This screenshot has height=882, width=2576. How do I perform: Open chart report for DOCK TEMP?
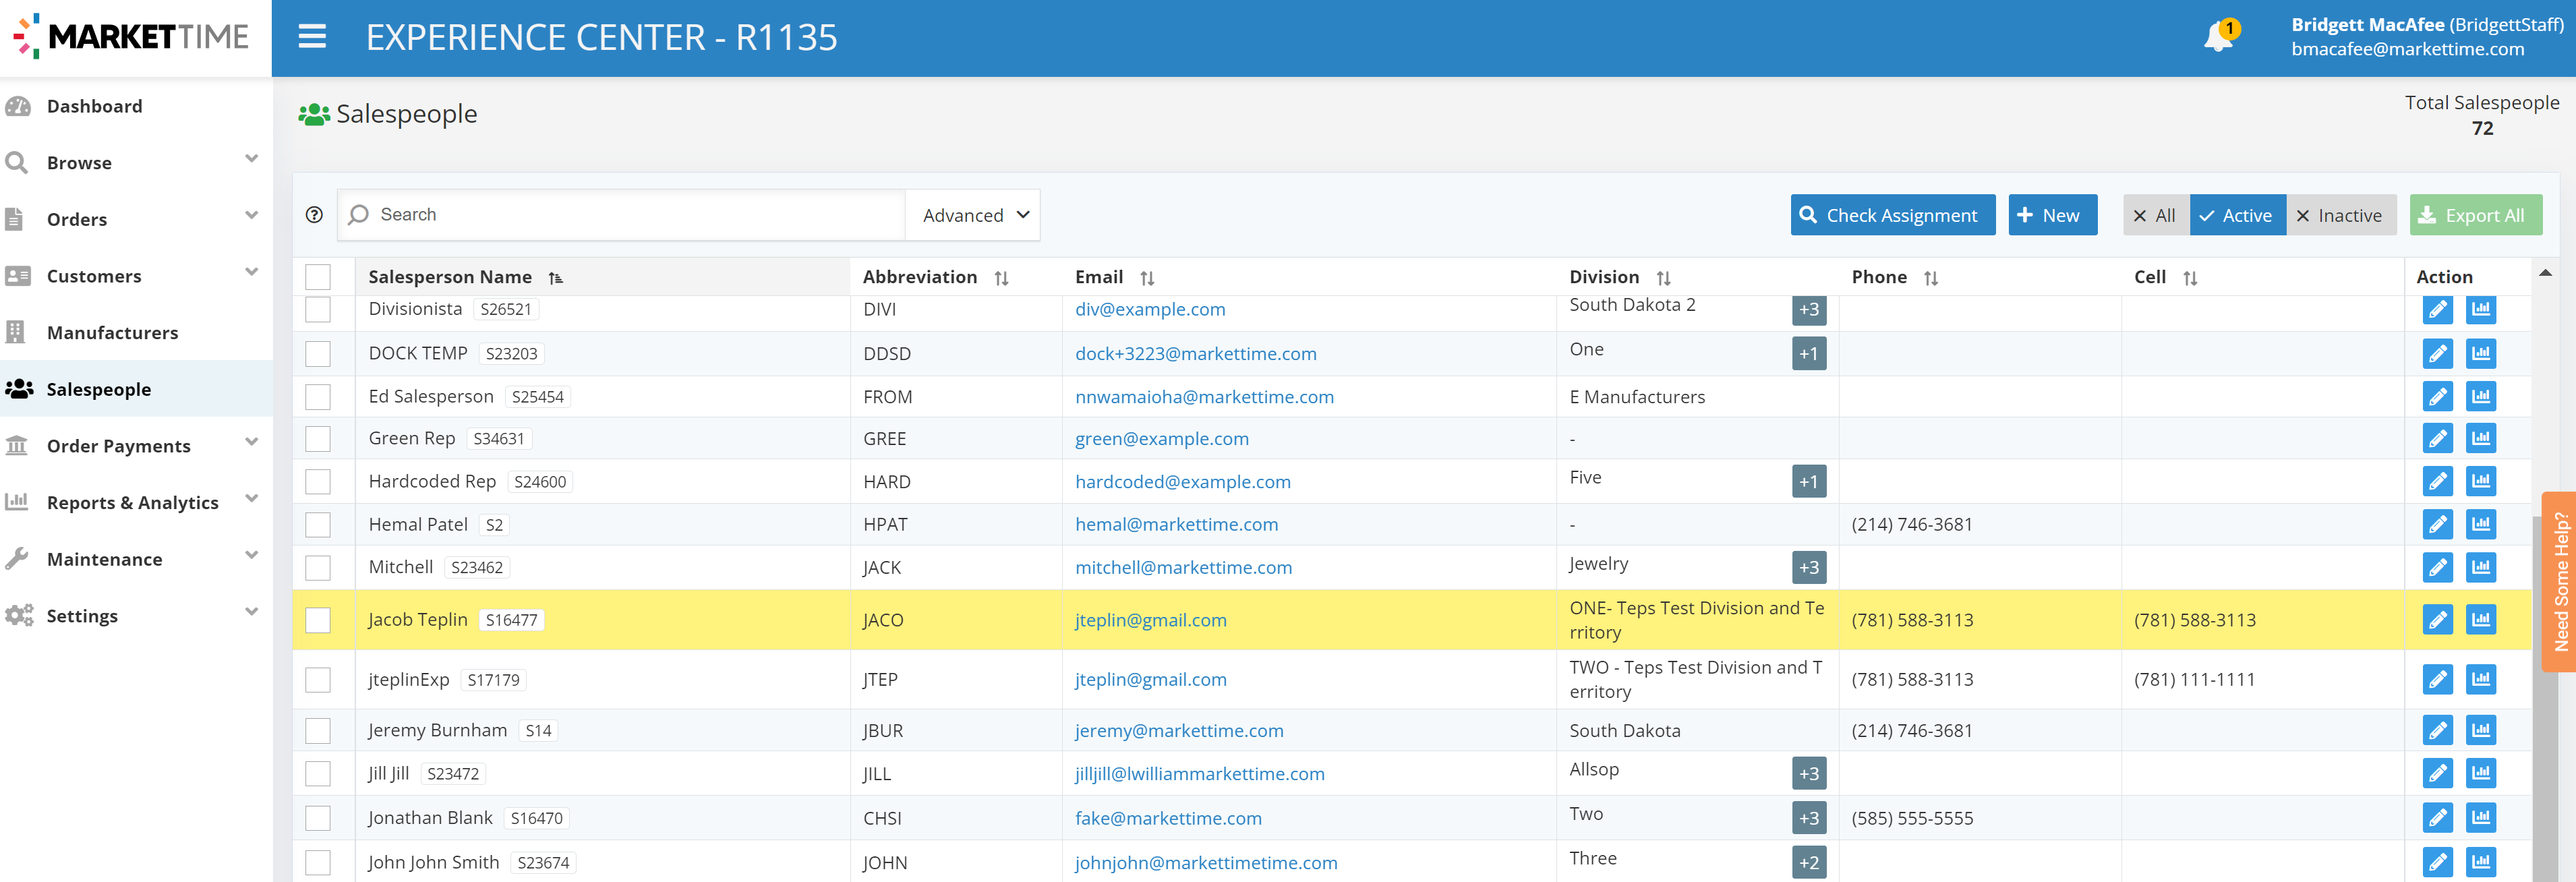tap(2481, 353)
